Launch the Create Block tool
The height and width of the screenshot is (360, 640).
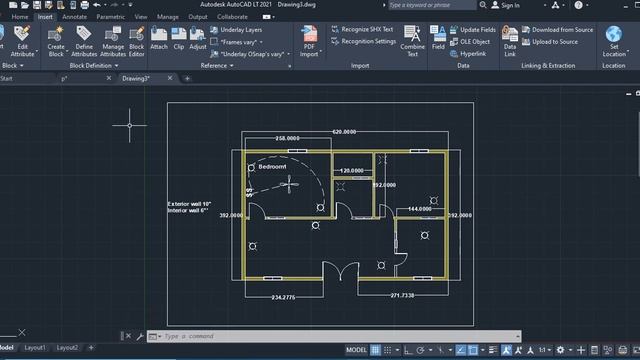(x=56, y=41)
